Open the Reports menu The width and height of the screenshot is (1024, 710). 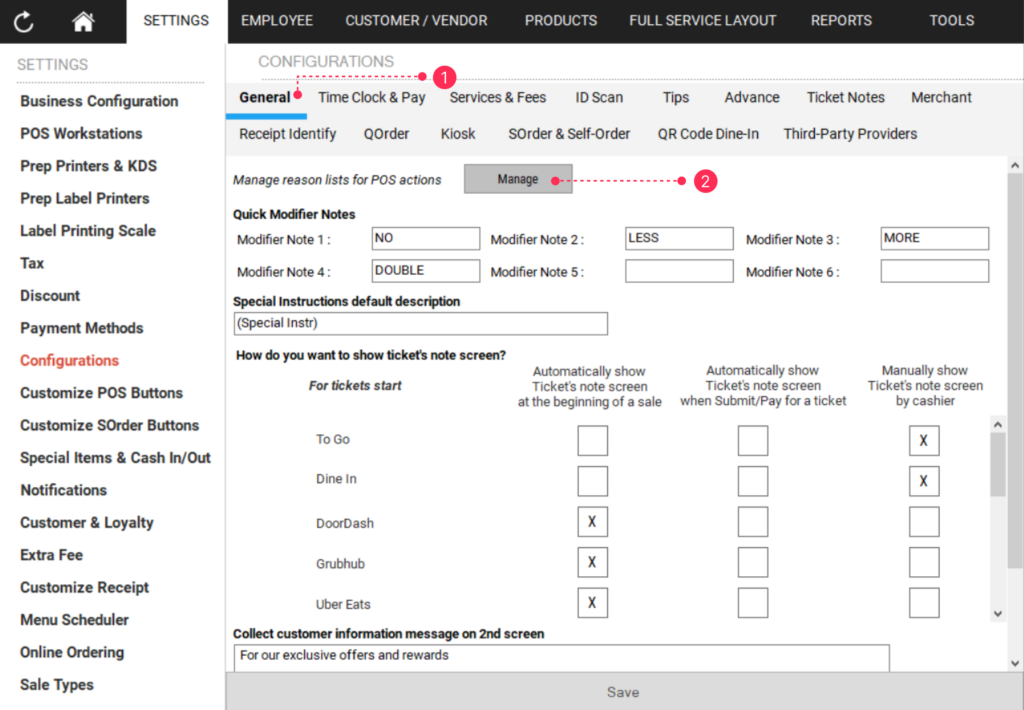[x=841, y=21]
